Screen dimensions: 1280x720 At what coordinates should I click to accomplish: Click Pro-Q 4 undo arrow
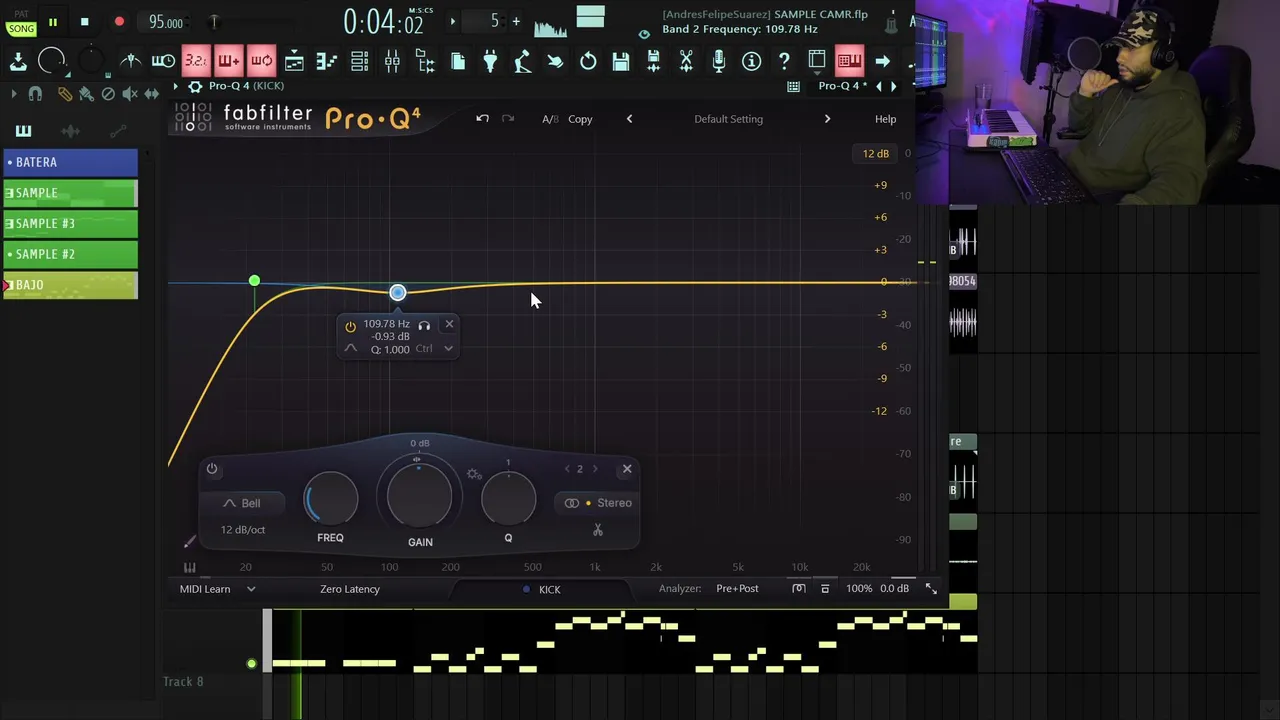tap(482, 118)
